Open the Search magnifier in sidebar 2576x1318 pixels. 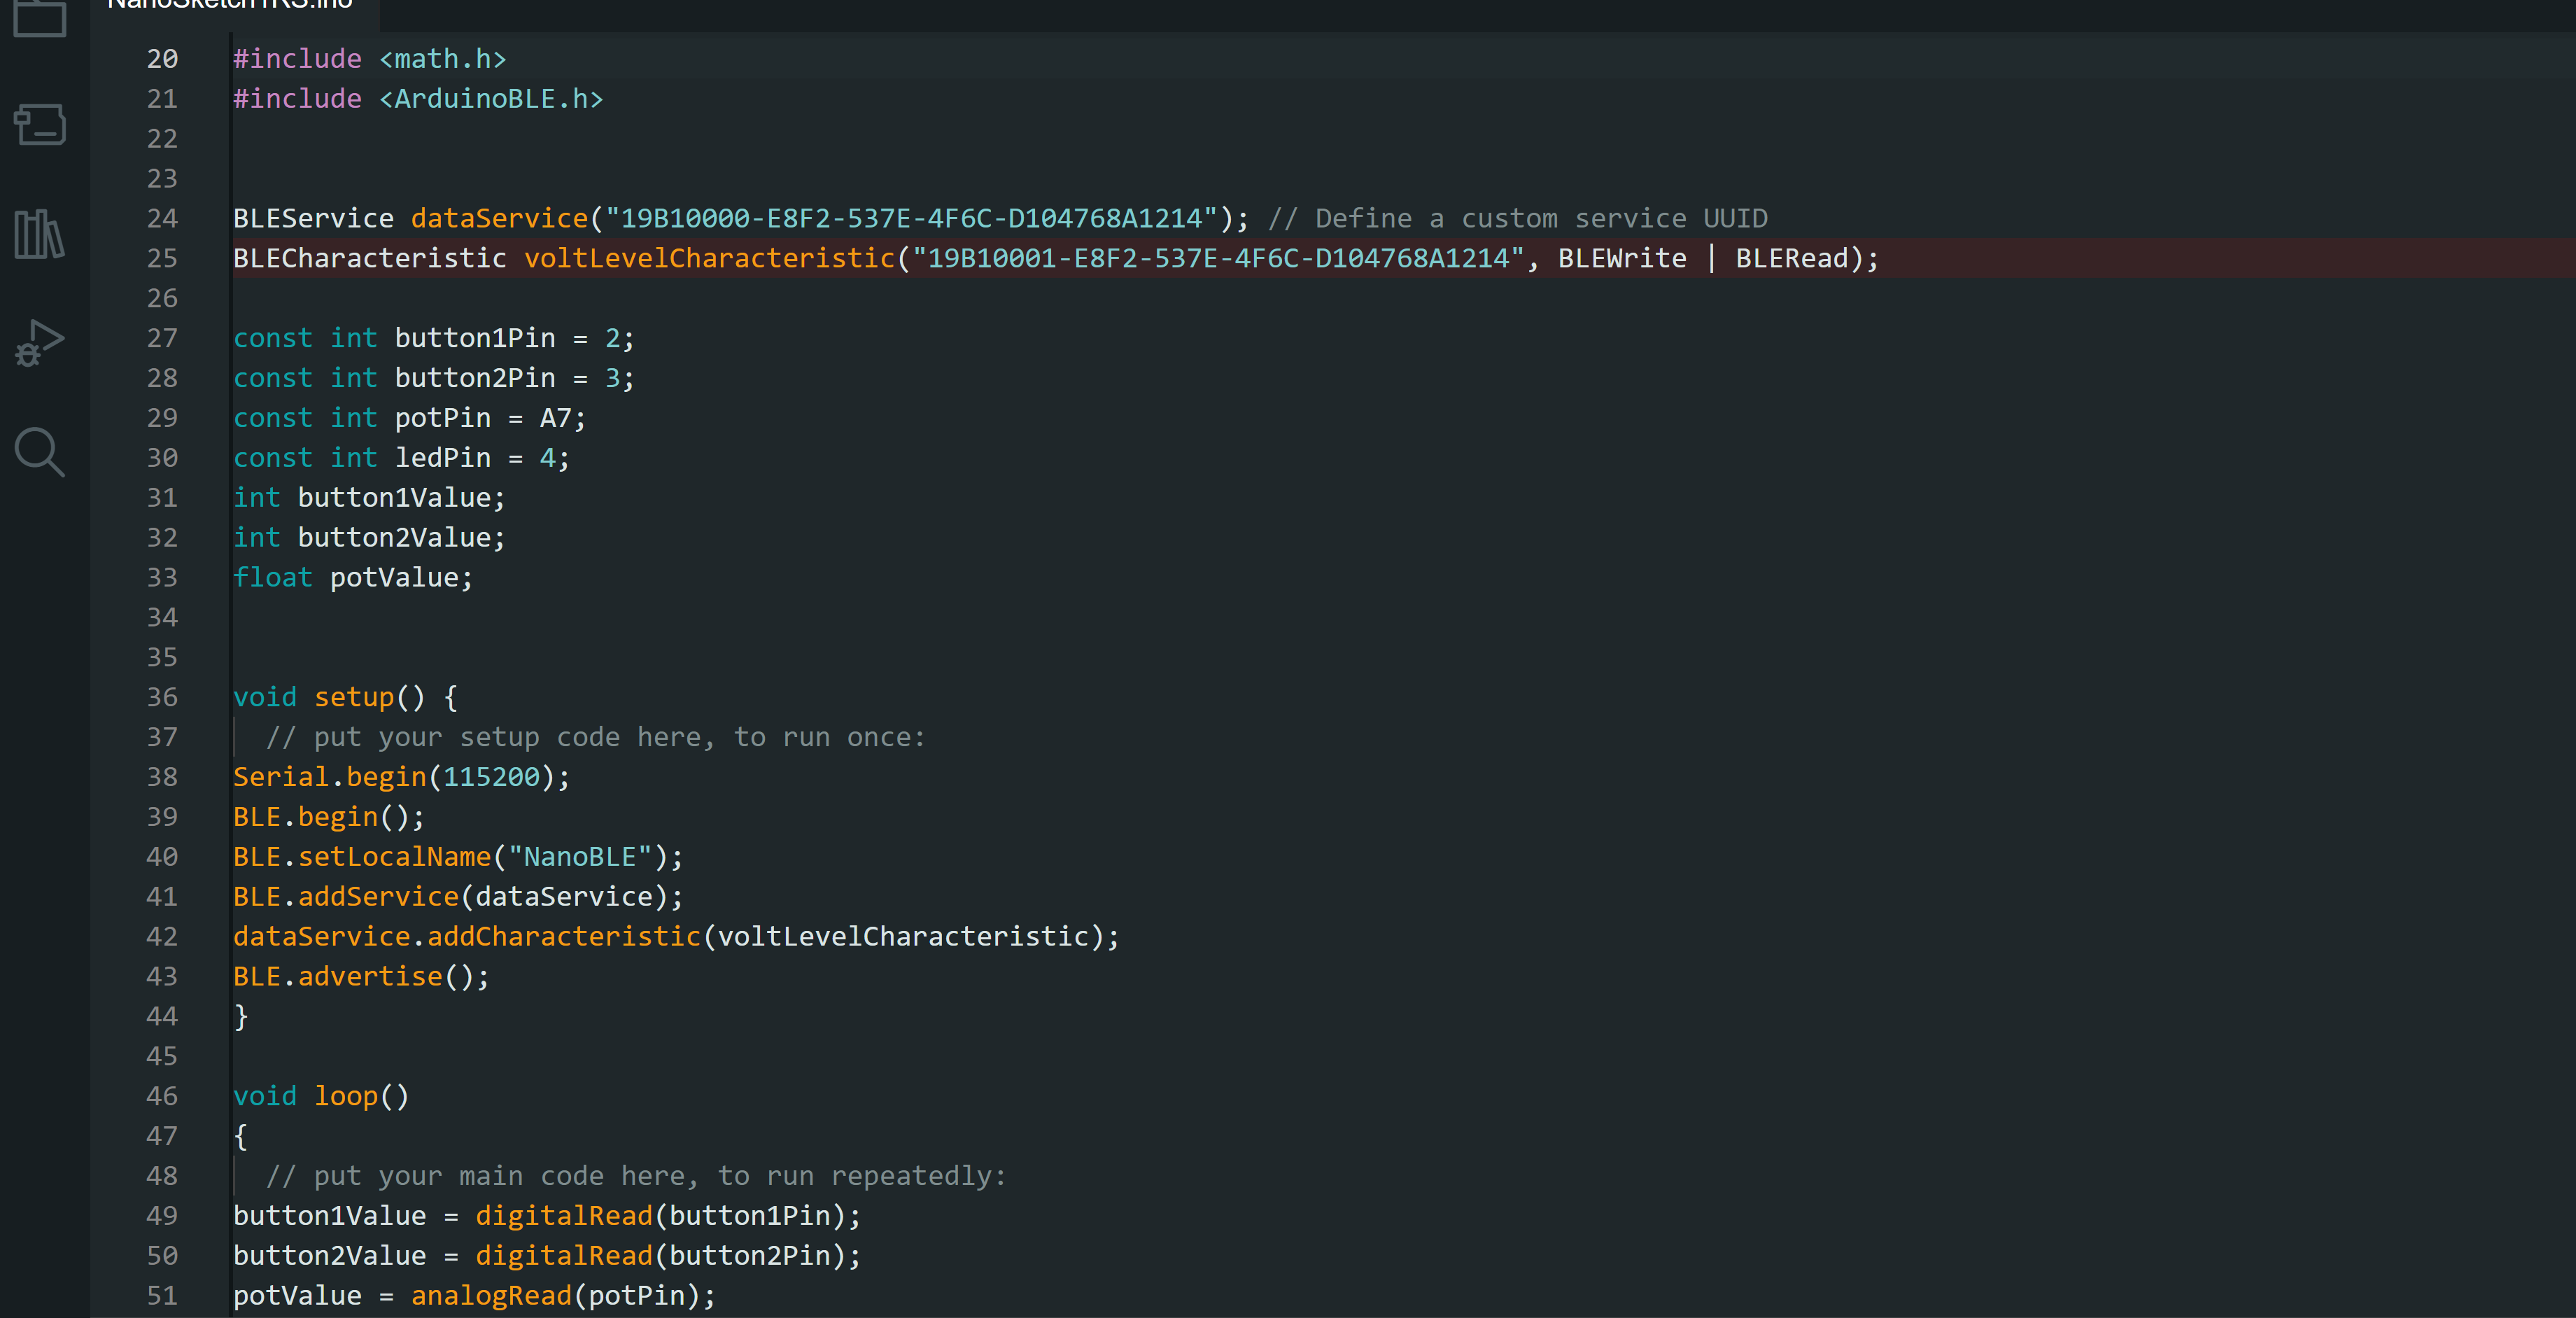[40, 452]
